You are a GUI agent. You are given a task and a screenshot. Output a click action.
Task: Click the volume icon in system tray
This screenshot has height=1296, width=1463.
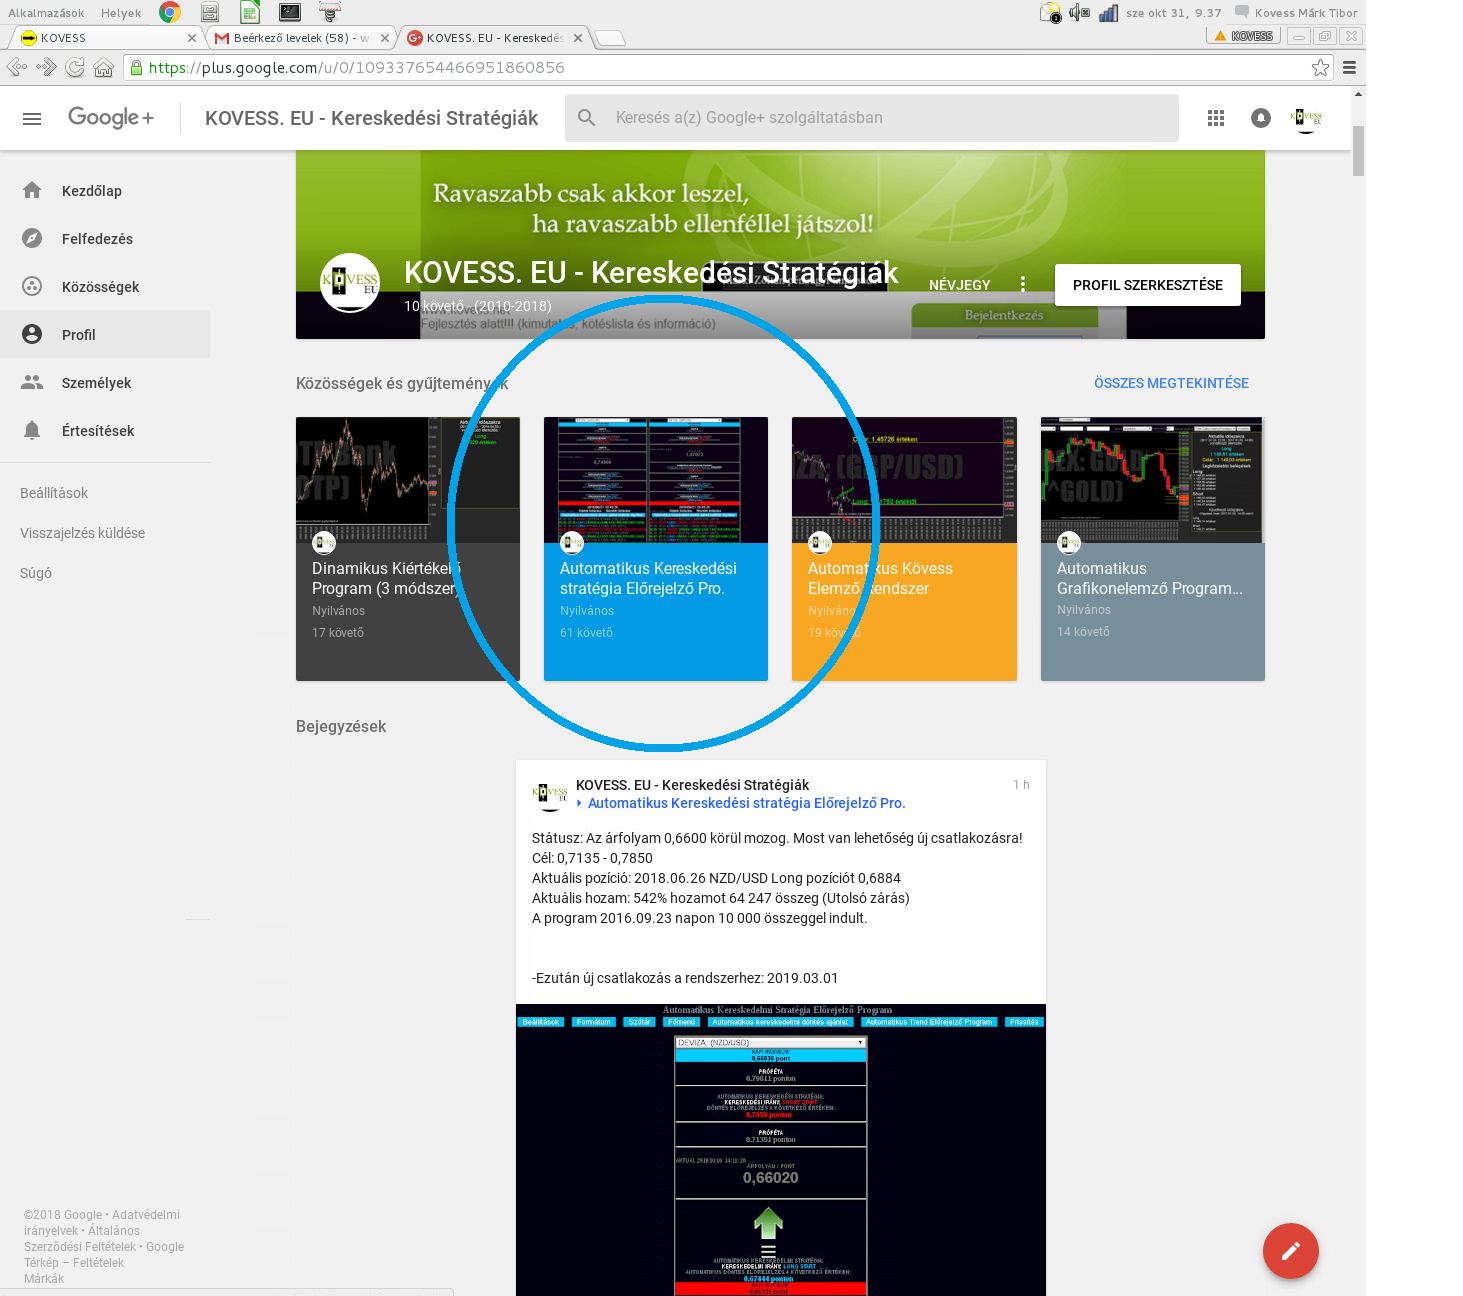tap(1079, 12)
